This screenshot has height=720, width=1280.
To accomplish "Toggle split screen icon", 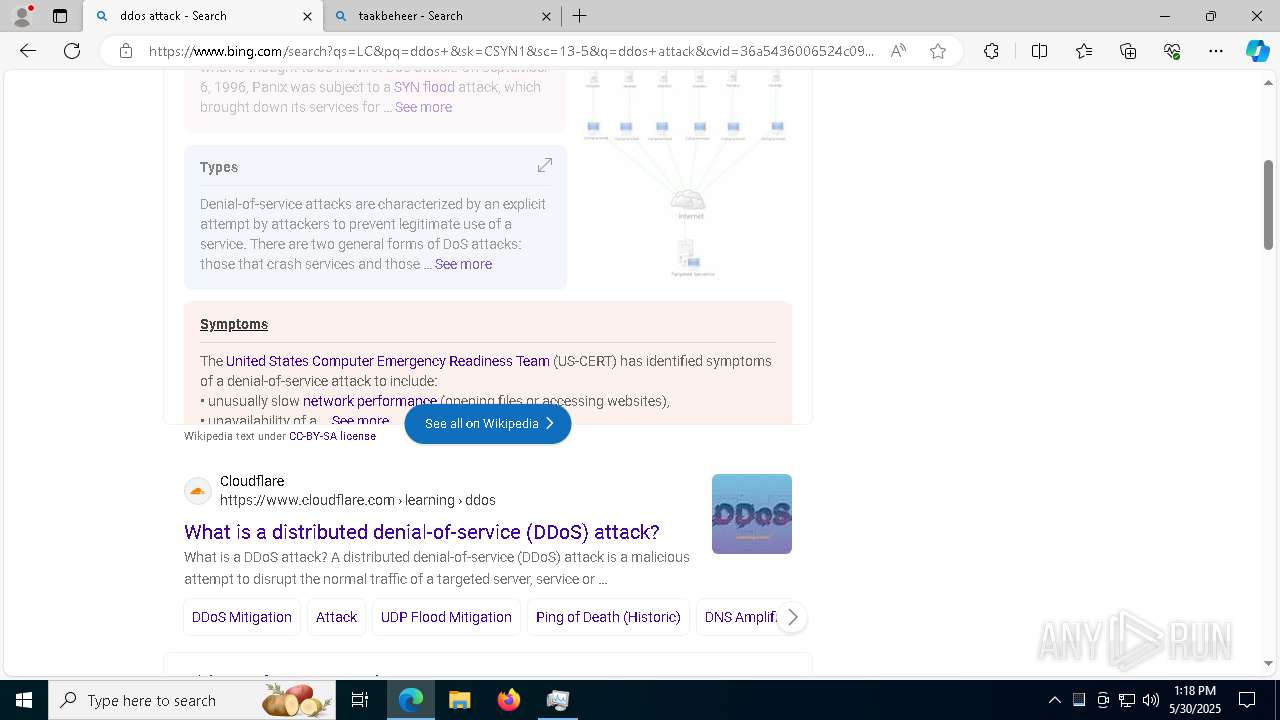I will coord(1039,51).
